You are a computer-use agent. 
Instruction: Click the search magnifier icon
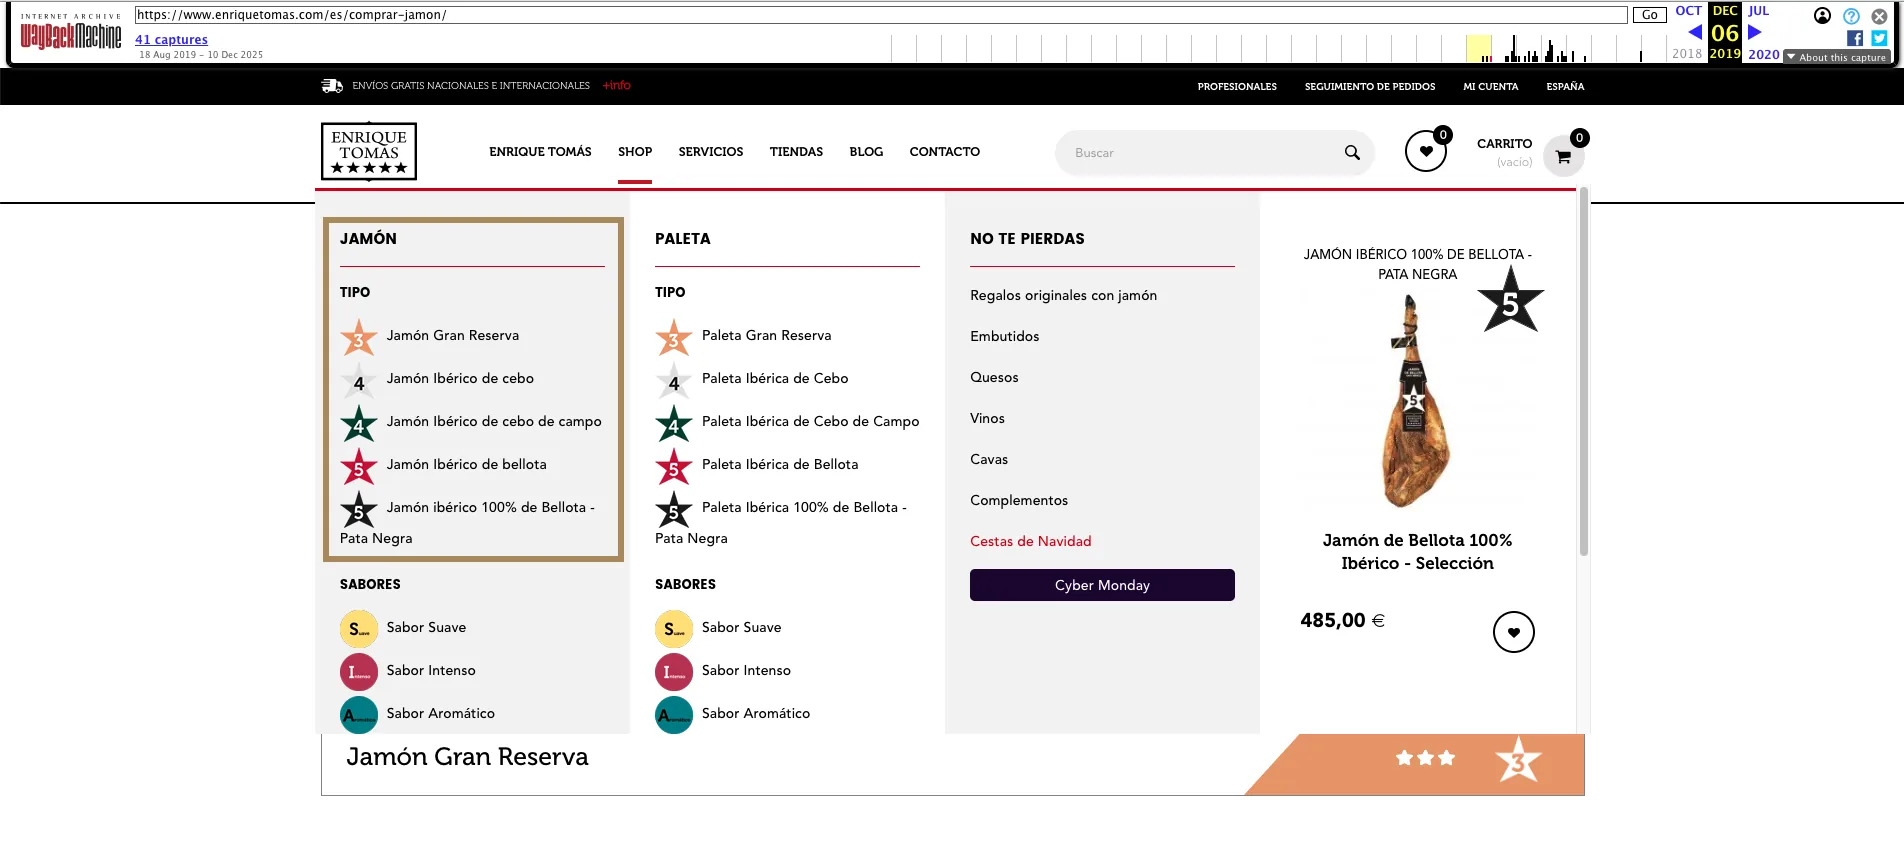pyautogui.click(x=1352, y=153)
